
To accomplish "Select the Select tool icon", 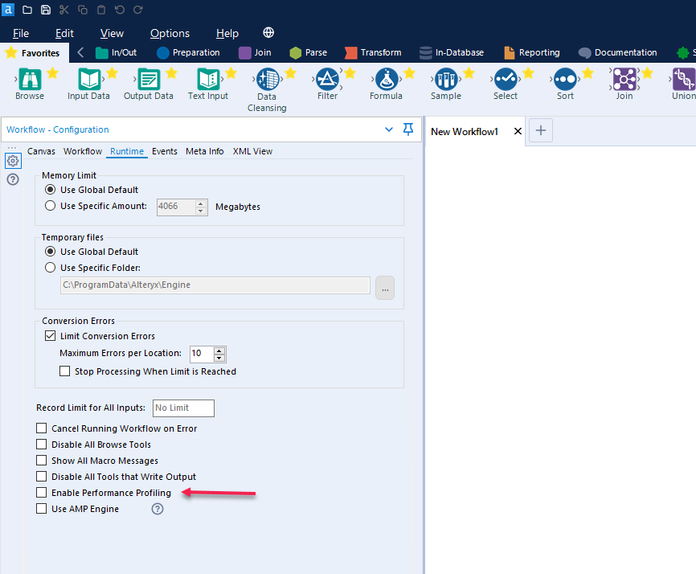I will click(x=505, y=80).
